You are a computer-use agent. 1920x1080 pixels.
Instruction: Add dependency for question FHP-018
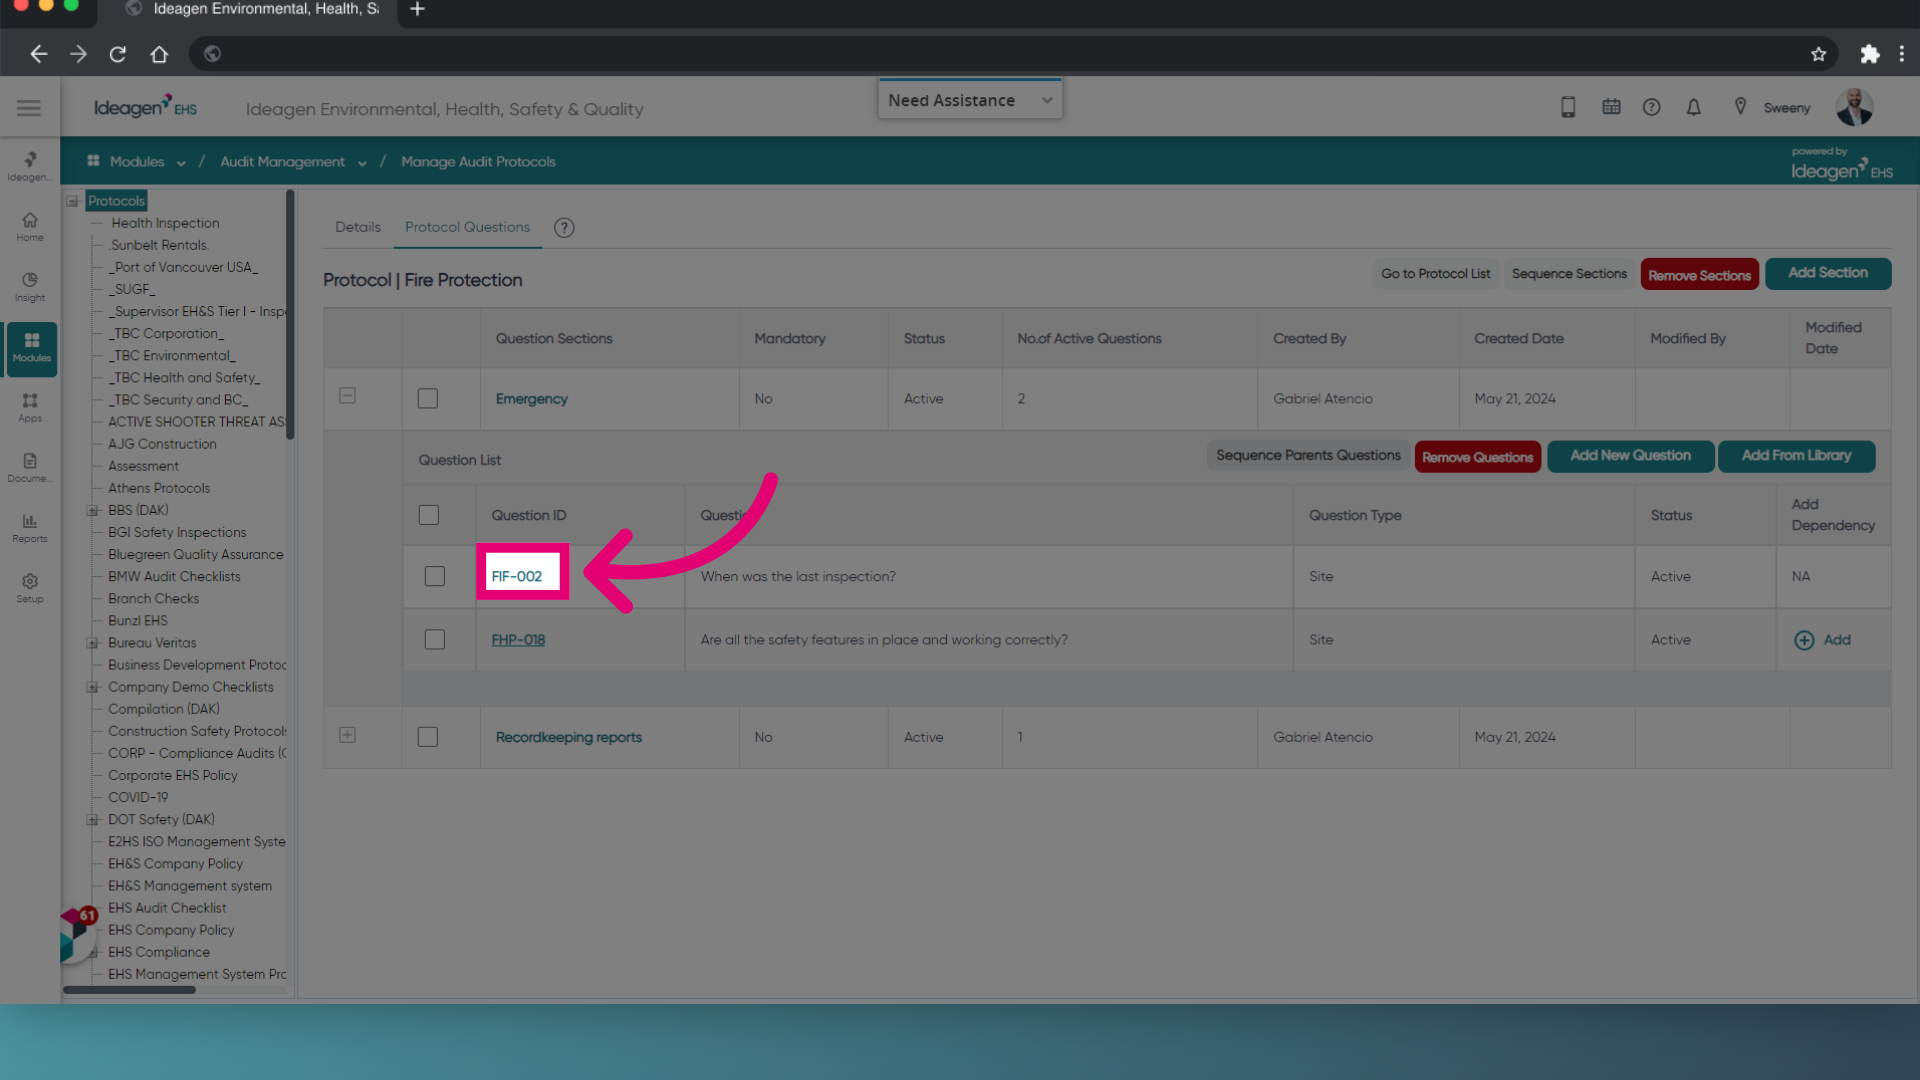click(x=1823, y=640)
